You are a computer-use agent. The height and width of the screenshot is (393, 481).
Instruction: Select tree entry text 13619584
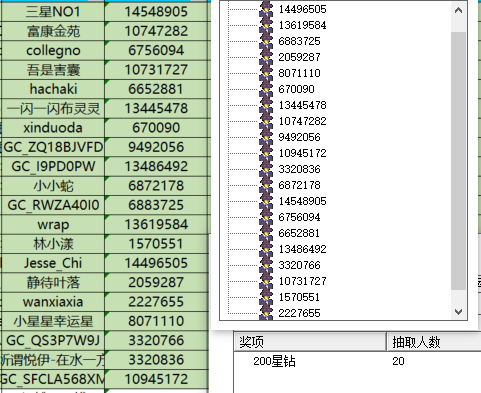click(x=302, y=25)
